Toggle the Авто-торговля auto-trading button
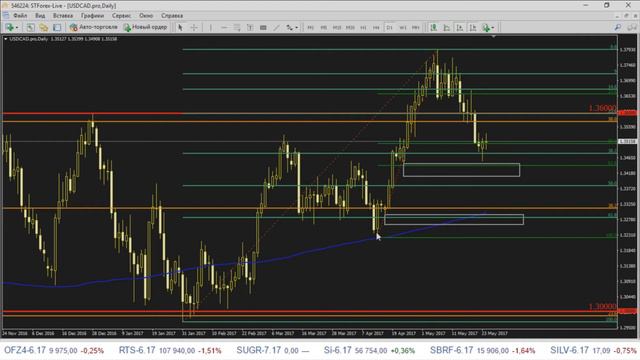Screen dimensions: 640x360 (93, 27)
